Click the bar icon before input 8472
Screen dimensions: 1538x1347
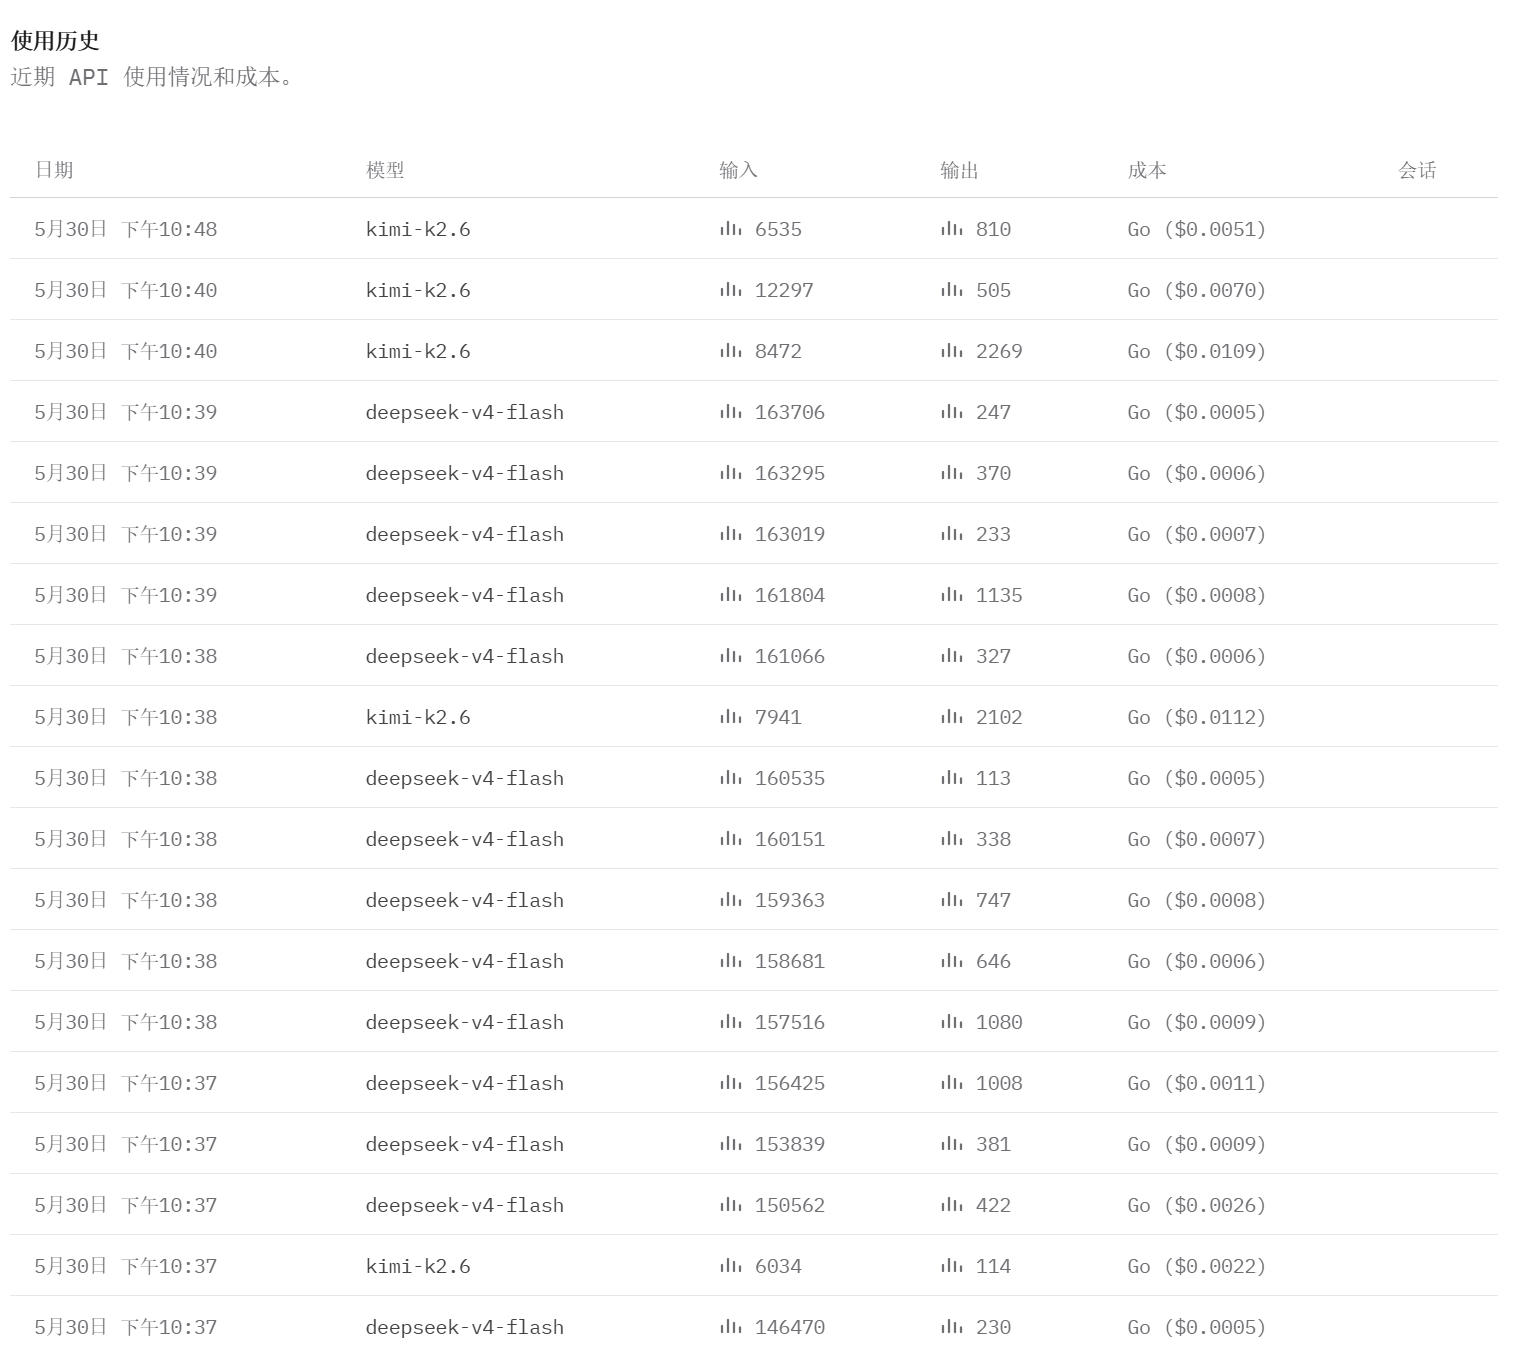[730, 351]
